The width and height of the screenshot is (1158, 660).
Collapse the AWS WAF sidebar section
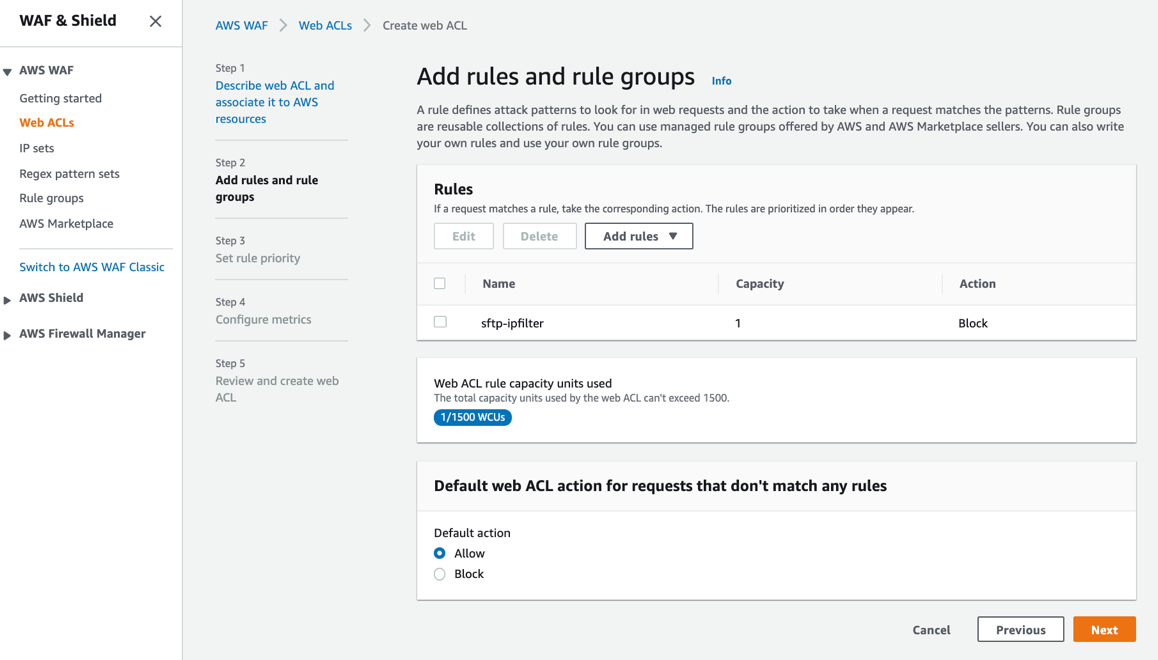coord(9,70)
